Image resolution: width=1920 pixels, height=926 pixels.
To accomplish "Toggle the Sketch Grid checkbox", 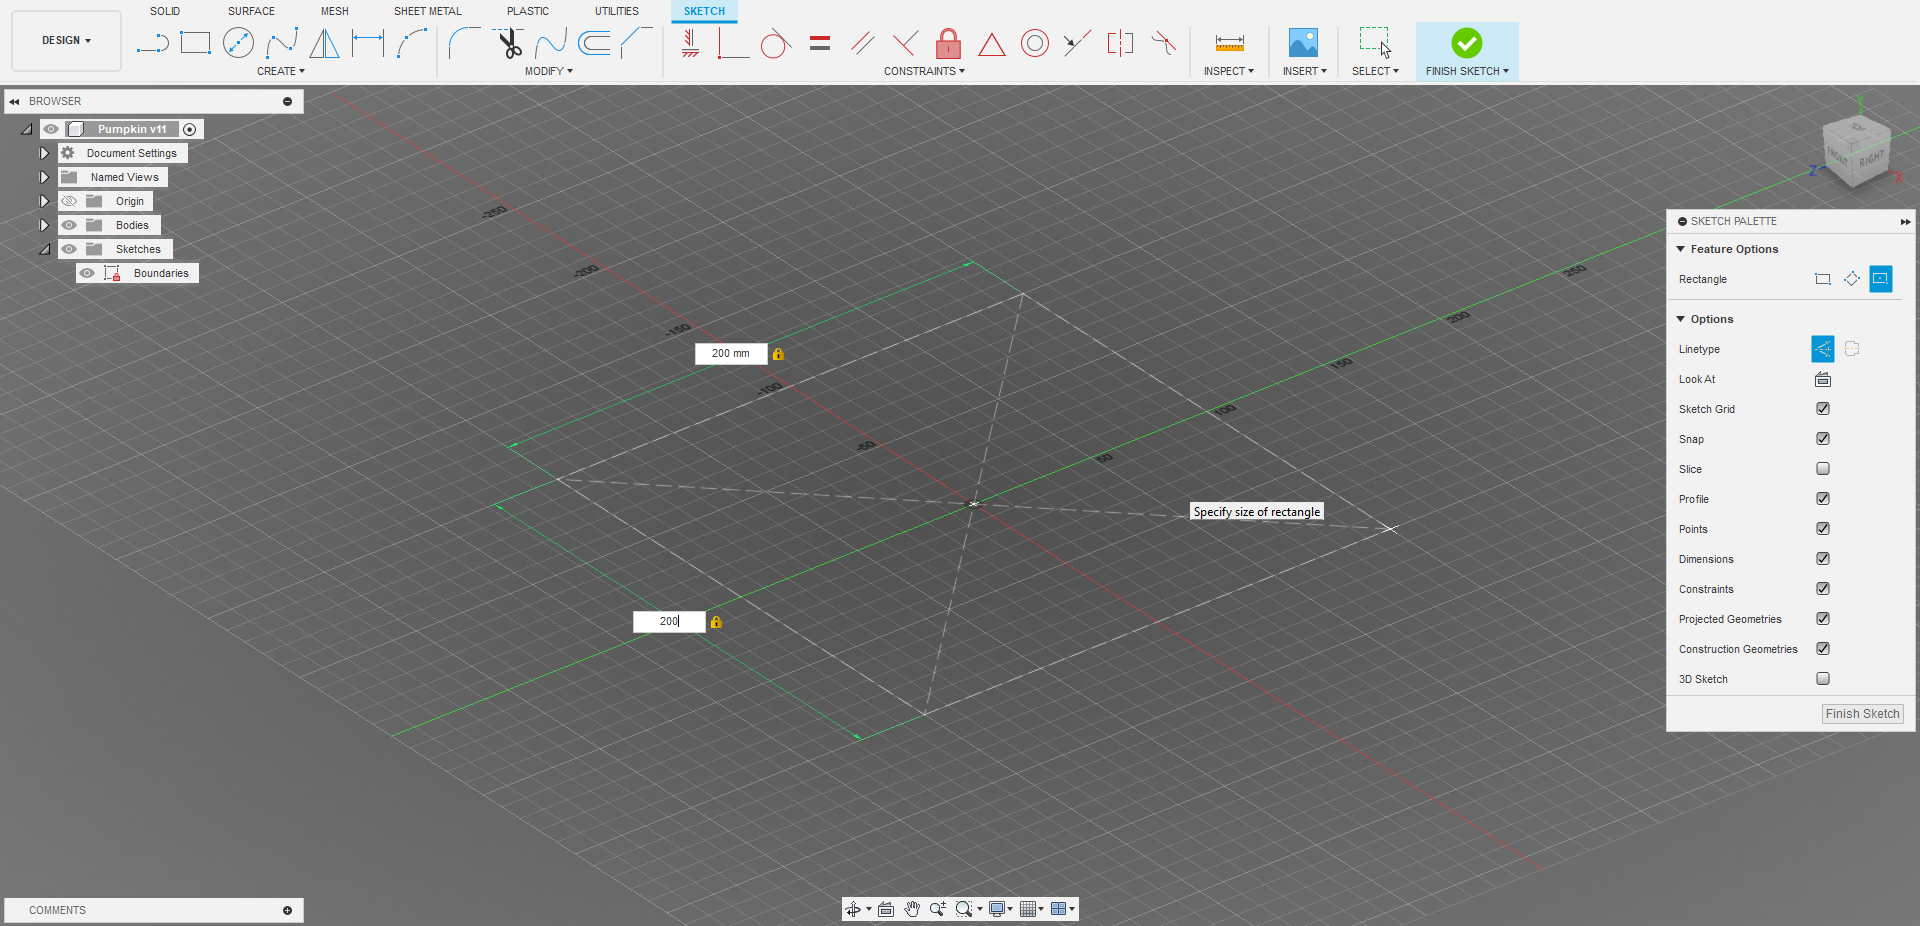I will point(1823,409).
